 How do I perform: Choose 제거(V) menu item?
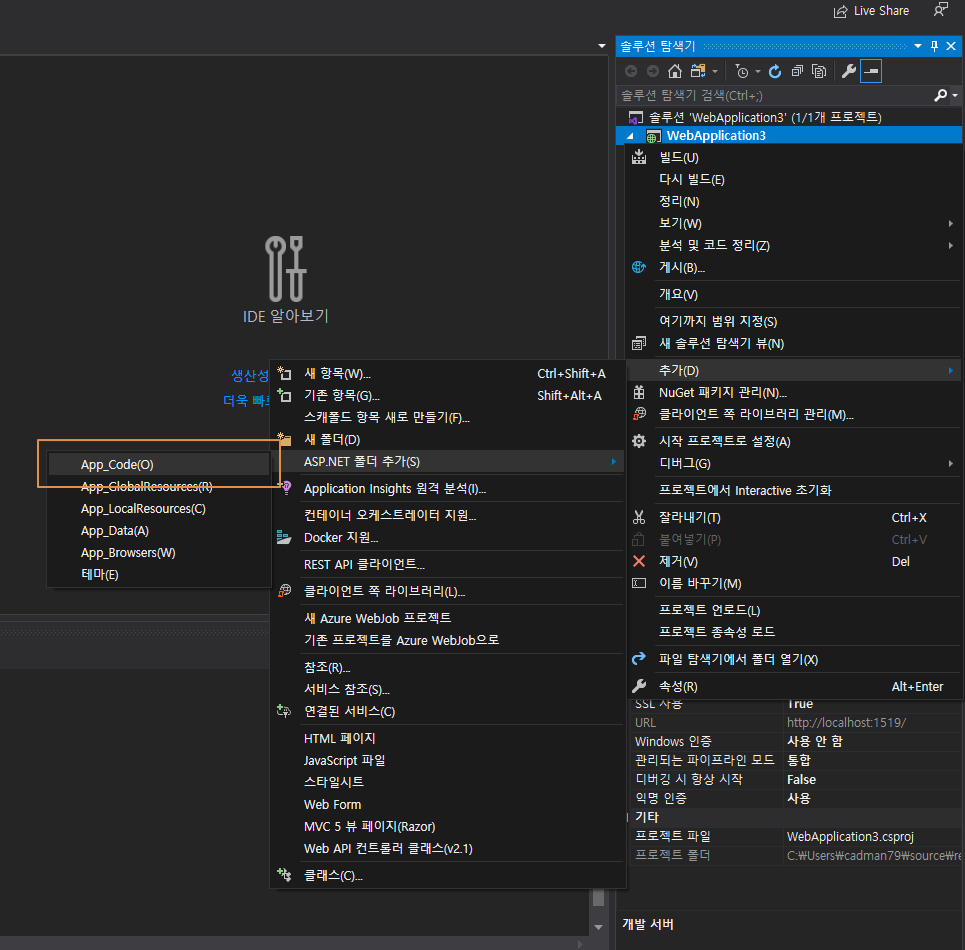pyautogui.click(x=793, y=562)
